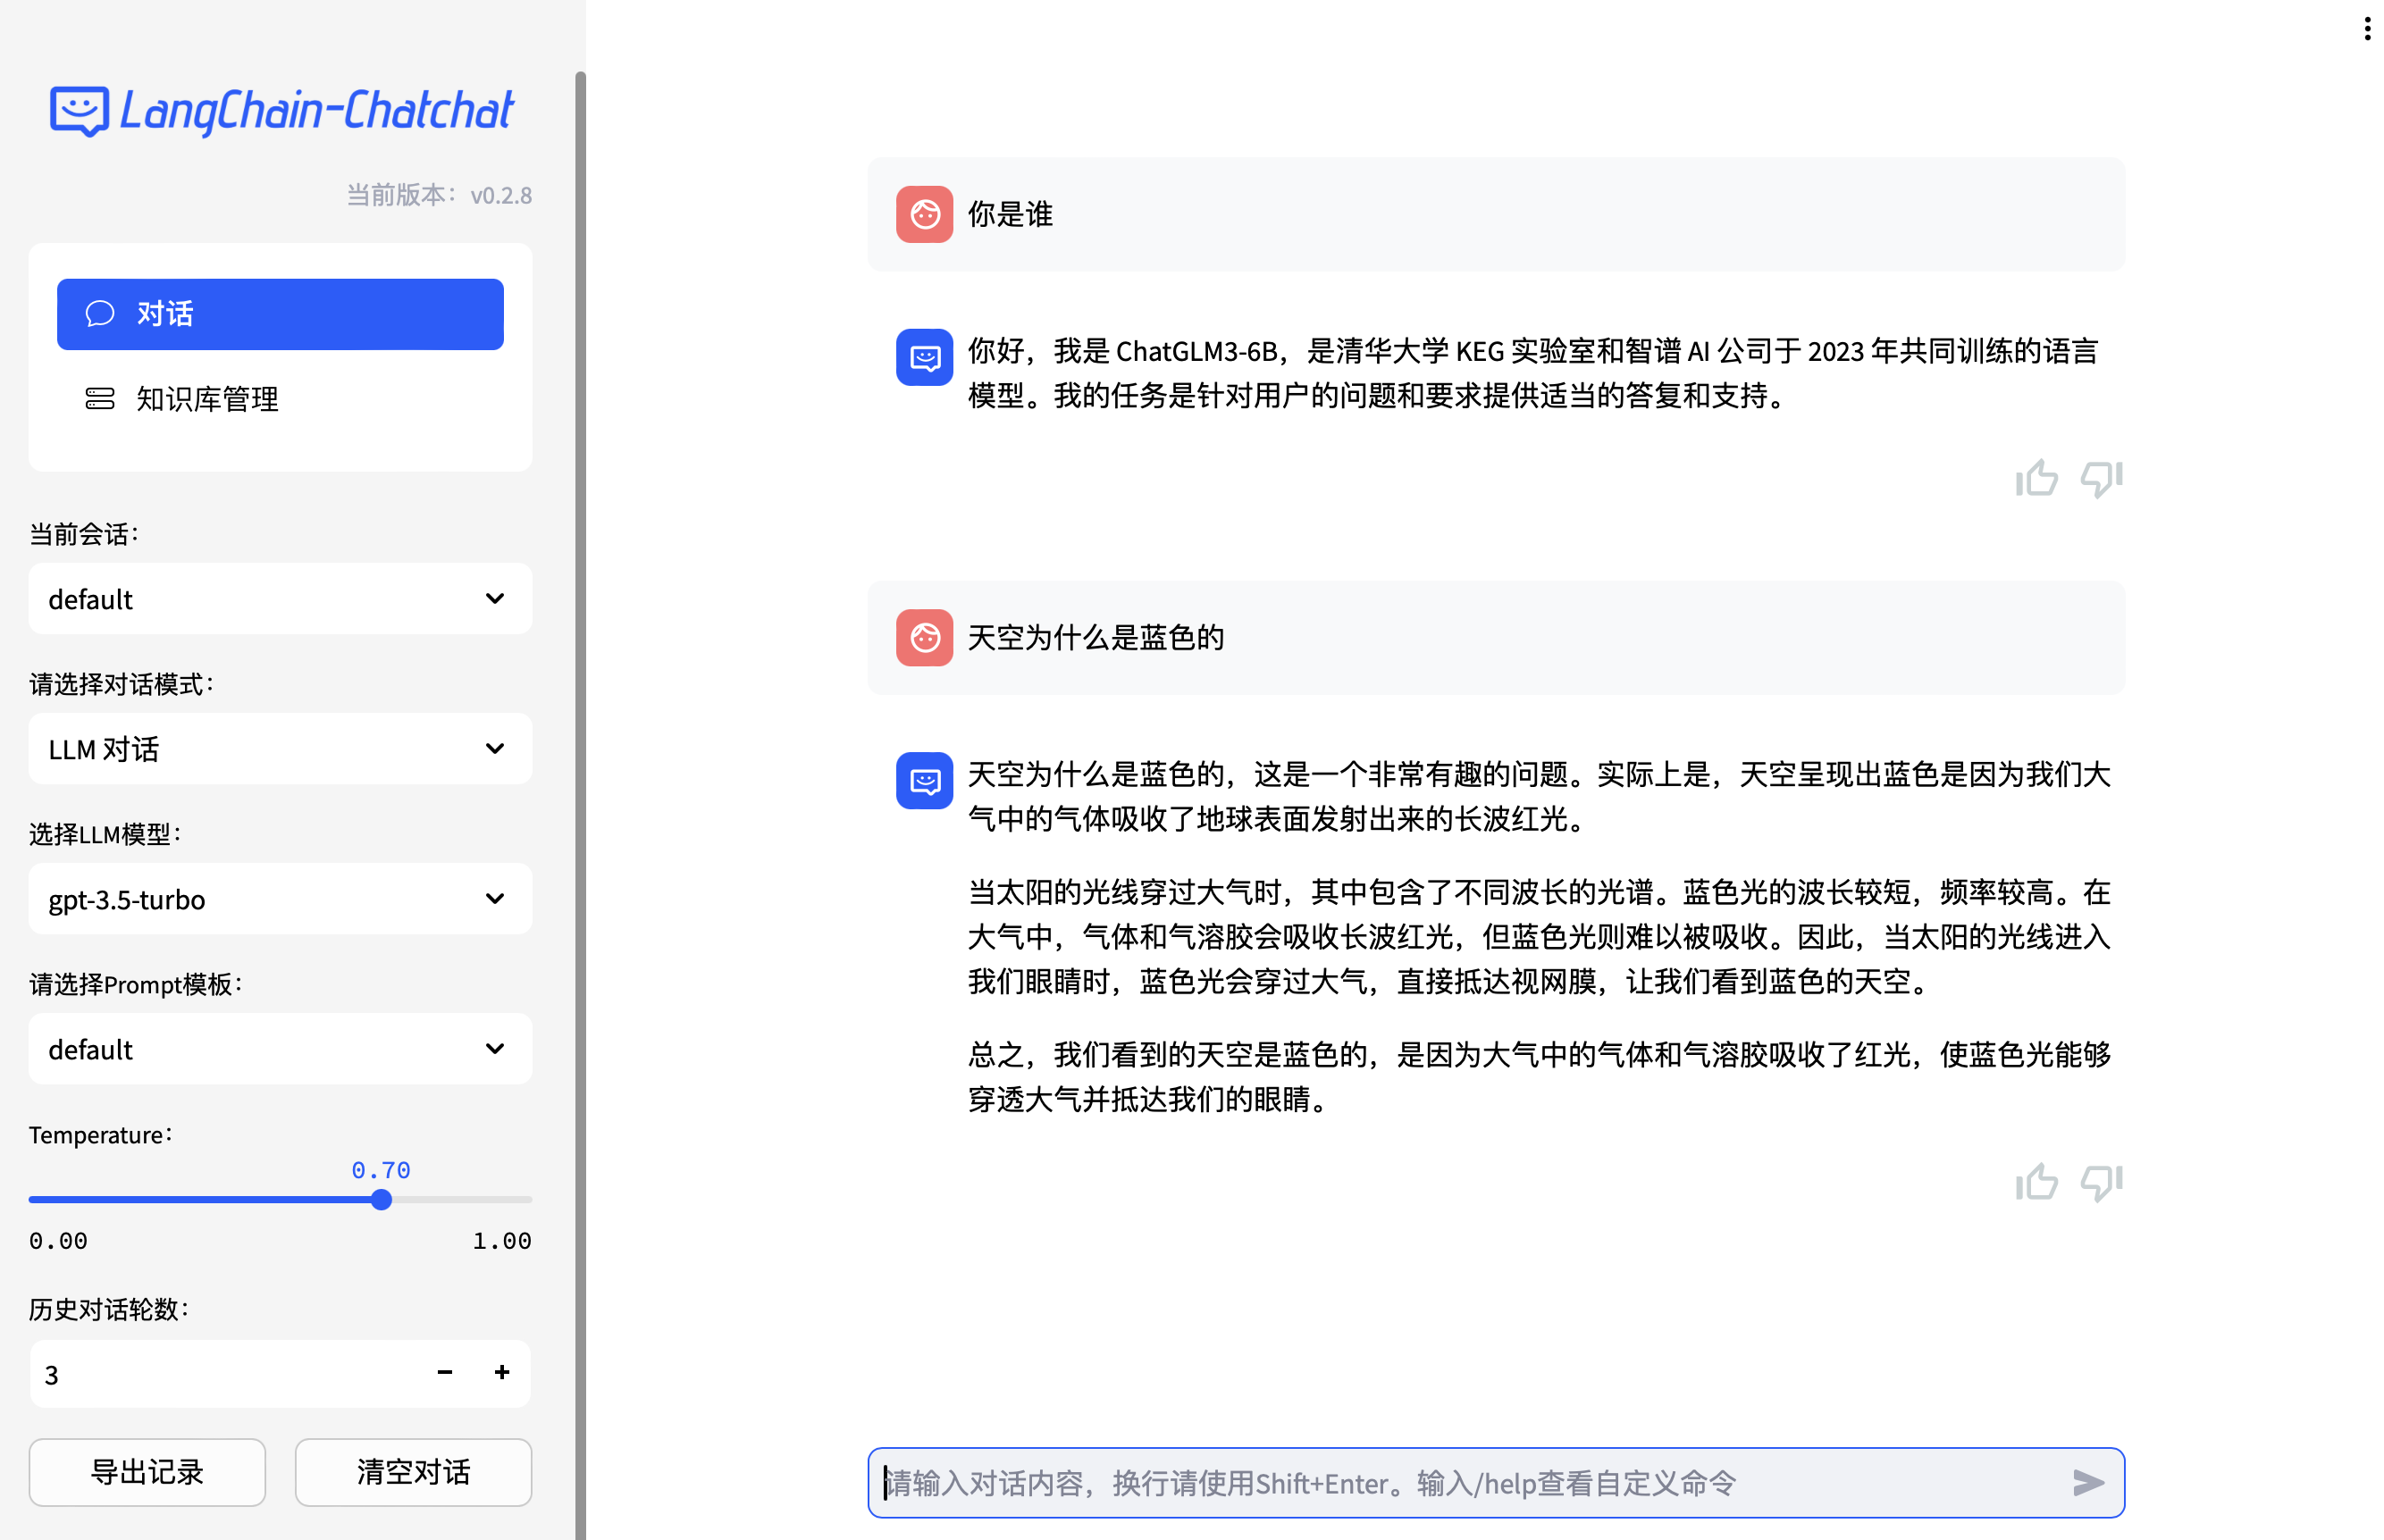Viewport: 2384px width, 1540px height.
Task: Like the blue sky answer
Action: coord(2036,1182)
